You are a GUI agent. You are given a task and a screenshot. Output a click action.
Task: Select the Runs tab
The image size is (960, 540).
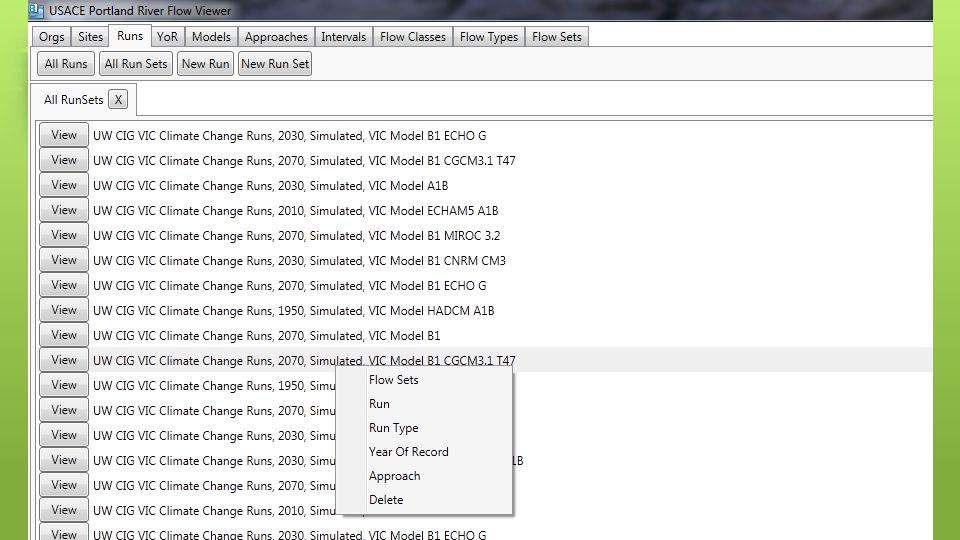coord(130,36)
